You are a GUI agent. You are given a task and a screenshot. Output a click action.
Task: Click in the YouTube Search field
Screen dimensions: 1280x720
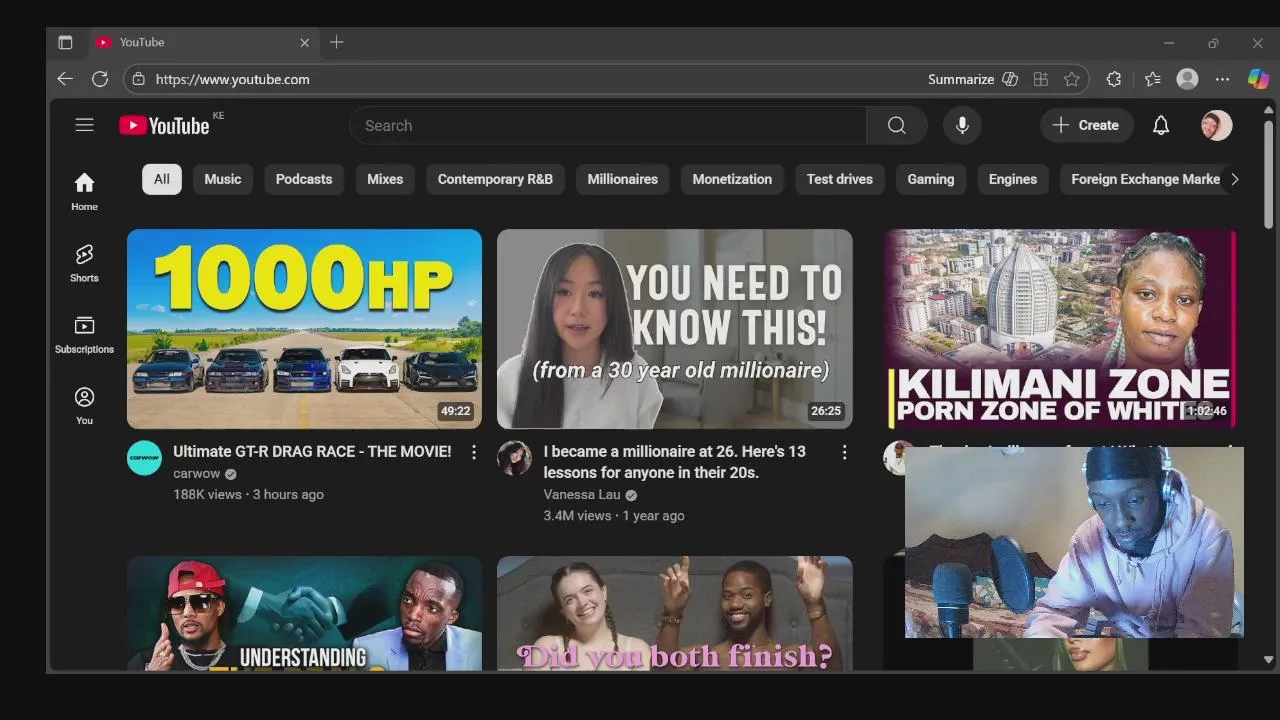[607, 125]
